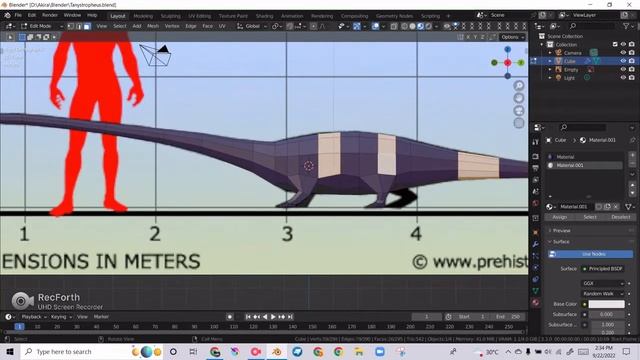Viewport: 640px width, 360px height.
Task: Open Mesh menu in viewport header
Action: [153, 26]
